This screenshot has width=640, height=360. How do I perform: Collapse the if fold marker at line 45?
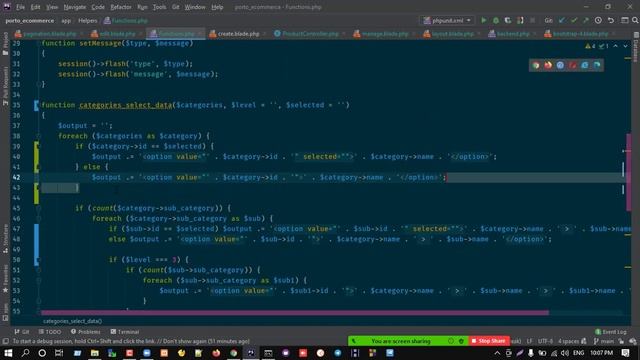[x=38, y=208]
